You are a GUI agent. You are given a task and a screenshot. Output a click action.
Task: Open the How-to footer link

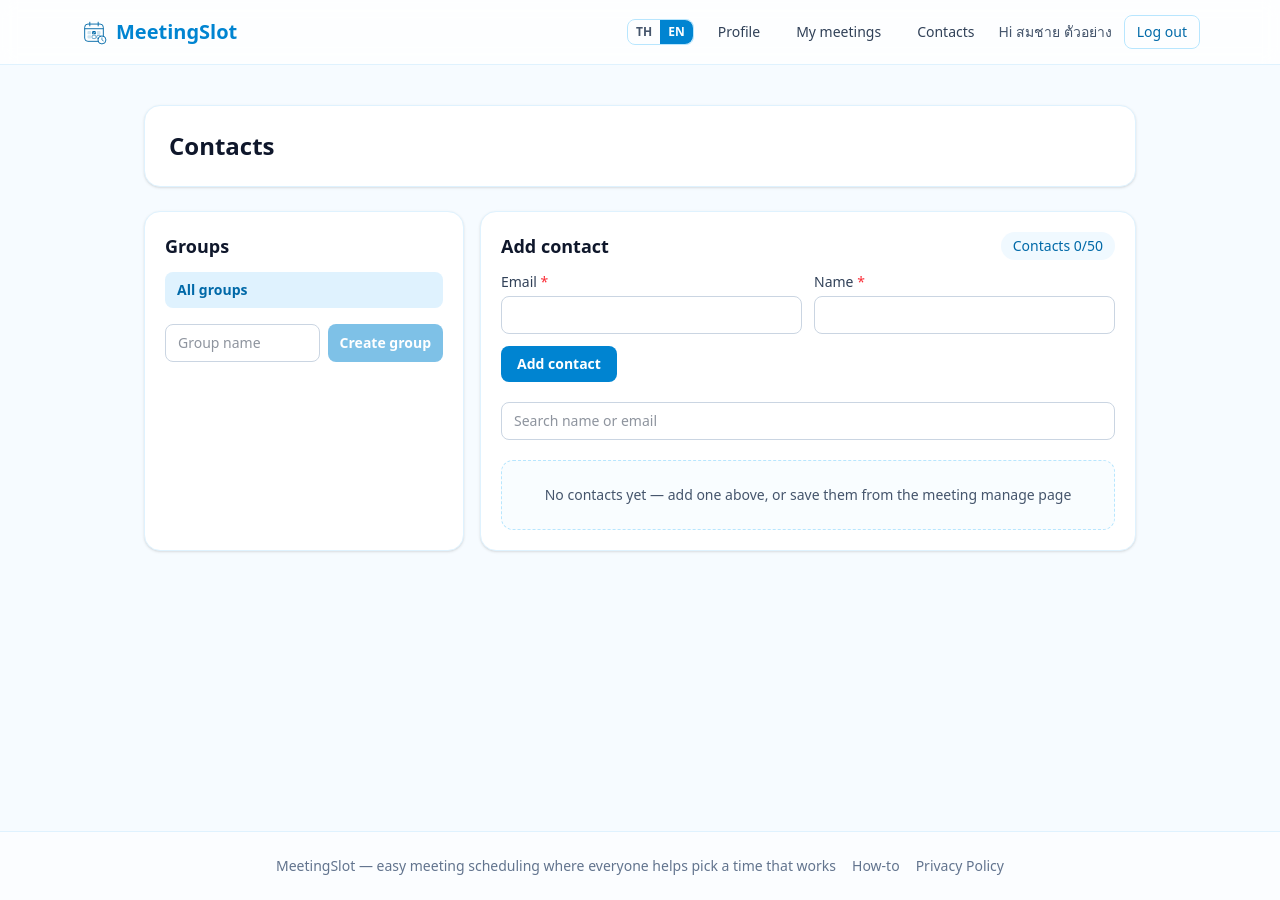tap(876, 866)
